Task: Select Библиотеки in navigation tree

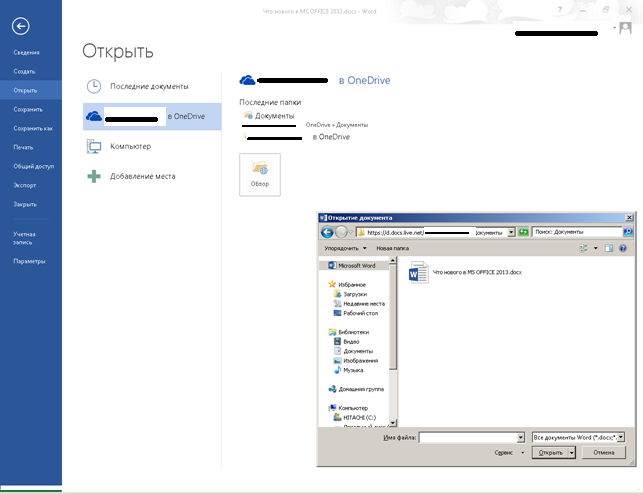Action: (x=349, y=332)
